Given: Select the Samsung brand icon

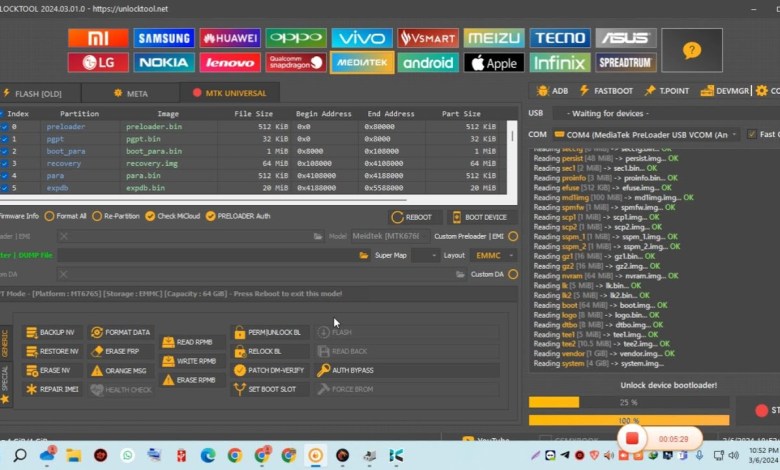Looking at the screenshot, I should [164, 38].
